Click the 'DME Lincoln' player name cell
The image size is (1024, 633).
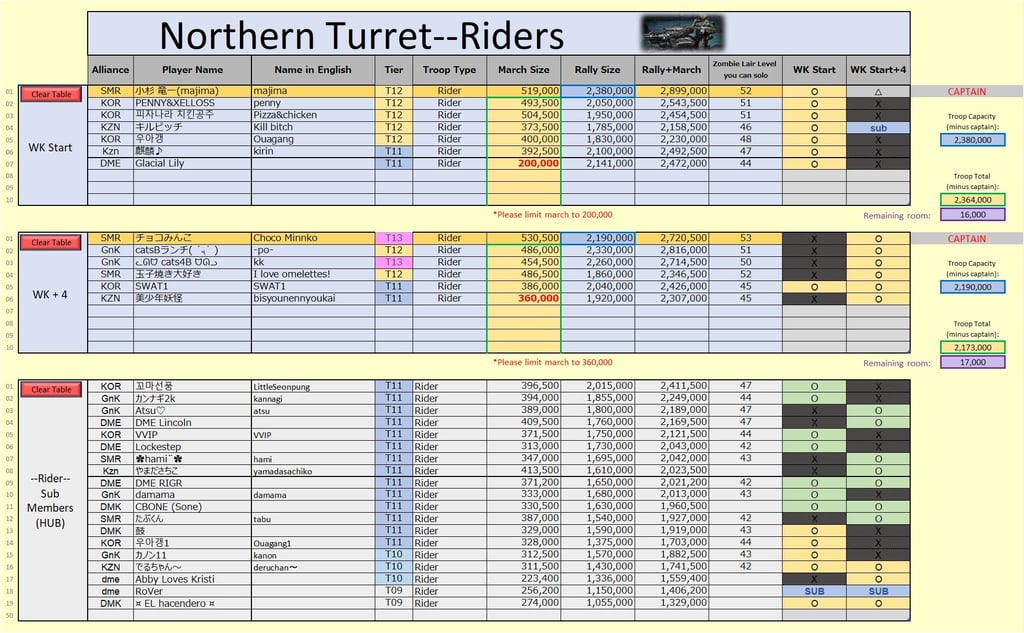pyautogui.click(x=192, y=423)
